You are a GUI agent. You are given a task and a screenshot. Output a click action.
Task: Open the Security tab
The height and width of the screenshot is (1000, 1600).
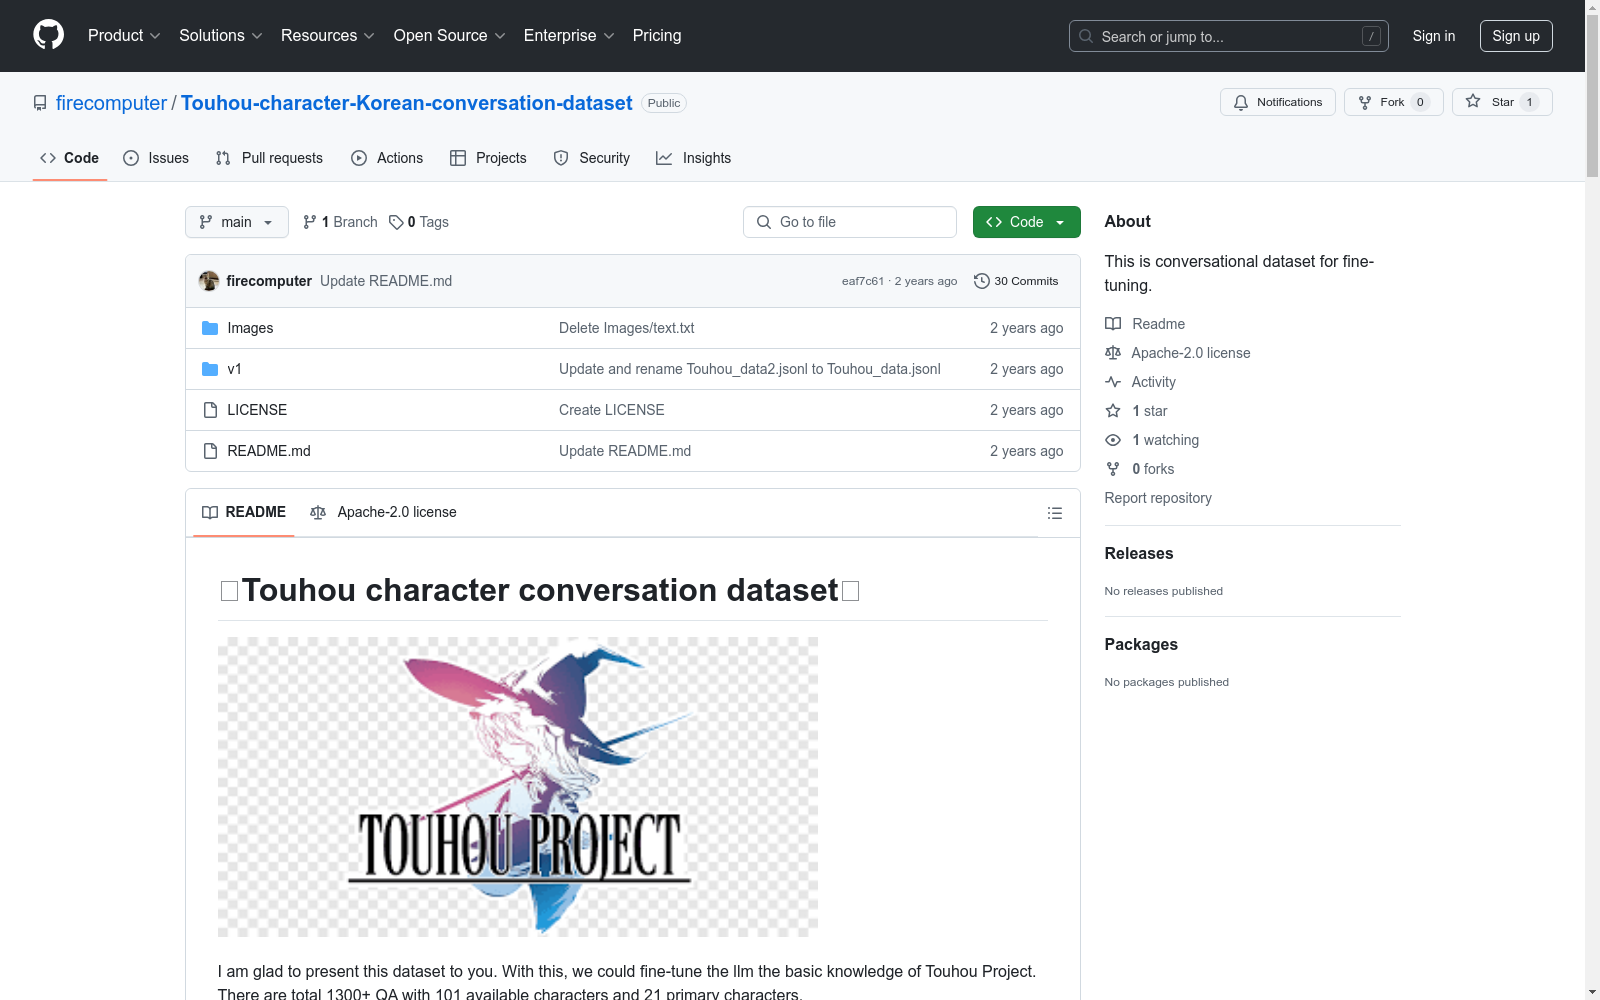point(592,158)
